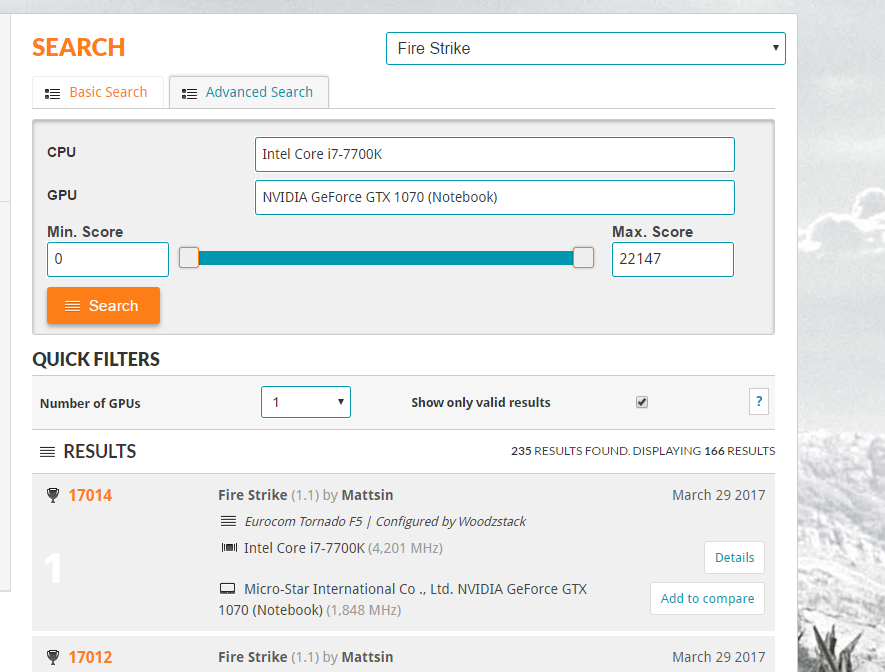This screenshot has width=885, height=672.
Task: Click the Min. Score input box
Action: (x=108, y=260)
